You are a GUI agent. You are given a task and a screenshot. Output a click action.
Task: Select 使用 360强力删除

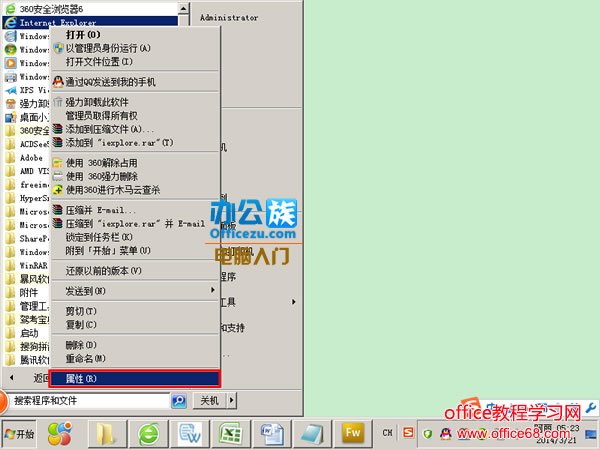point(135,176)
